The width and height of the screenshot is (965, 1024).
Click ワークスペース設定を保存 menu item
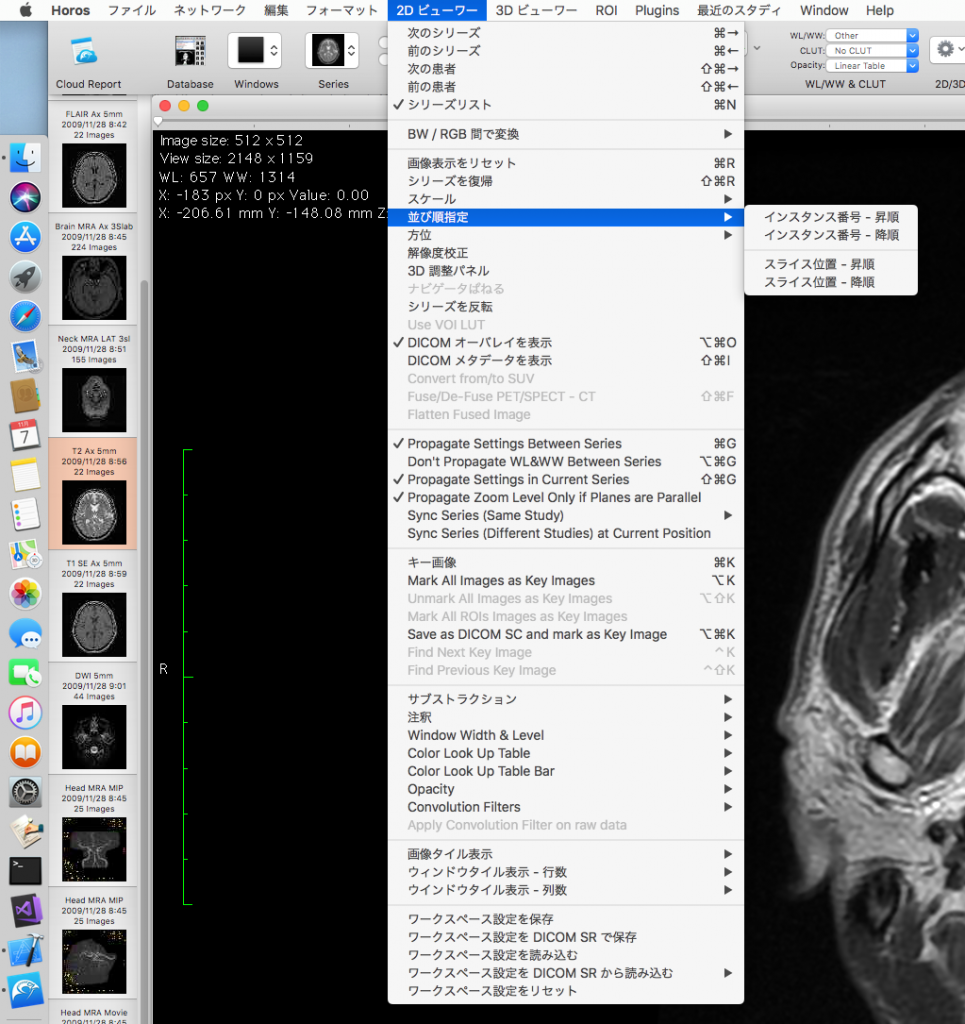tap(565, 919)
